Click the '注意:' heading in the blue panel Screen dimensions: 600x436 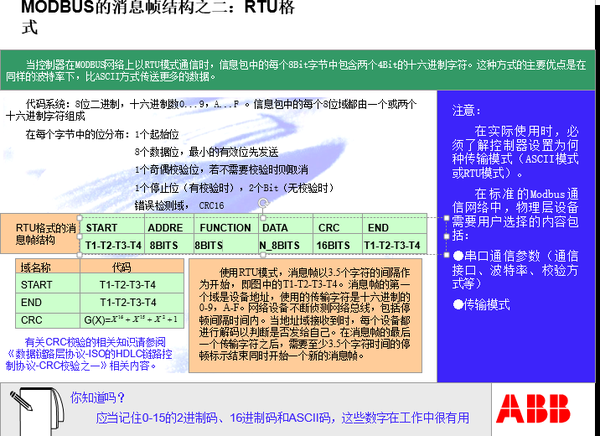(466, 111)
